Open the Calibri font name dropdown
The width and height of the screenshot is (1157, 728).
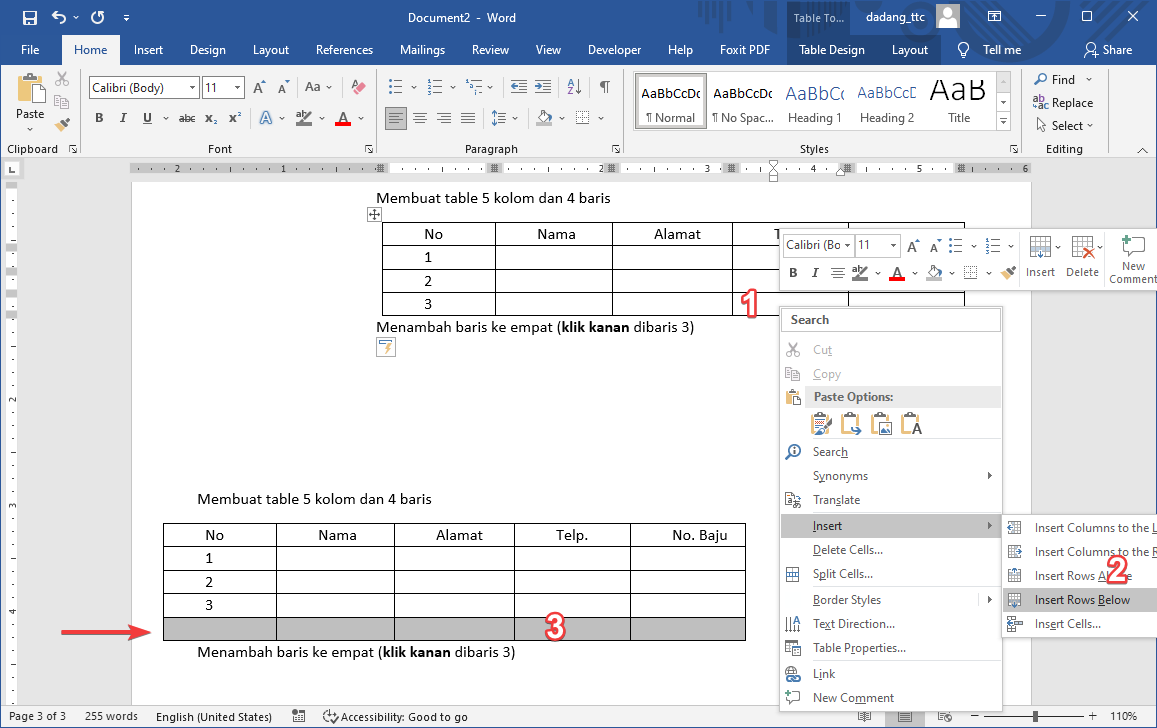click(192, 88)
